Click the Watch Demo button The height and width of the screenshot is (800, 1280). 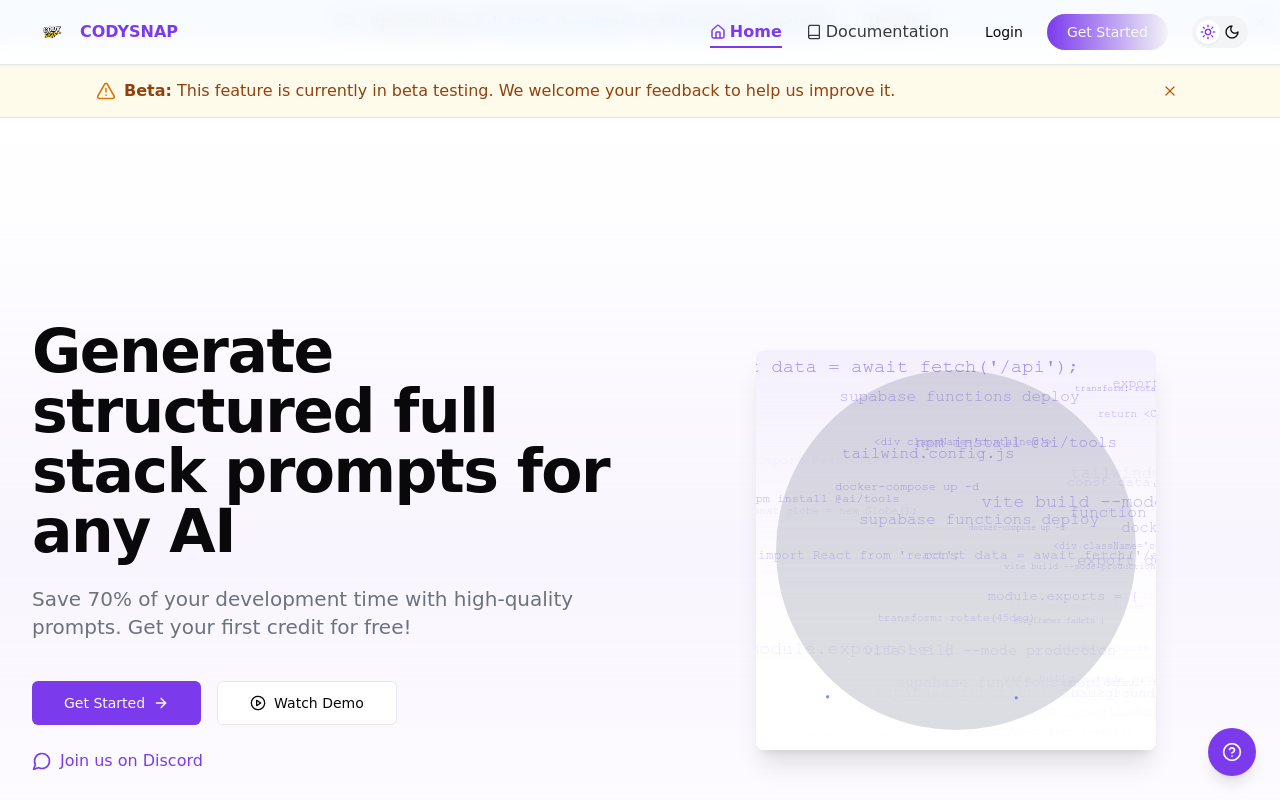pyautogui.click(x=307, y=703)
